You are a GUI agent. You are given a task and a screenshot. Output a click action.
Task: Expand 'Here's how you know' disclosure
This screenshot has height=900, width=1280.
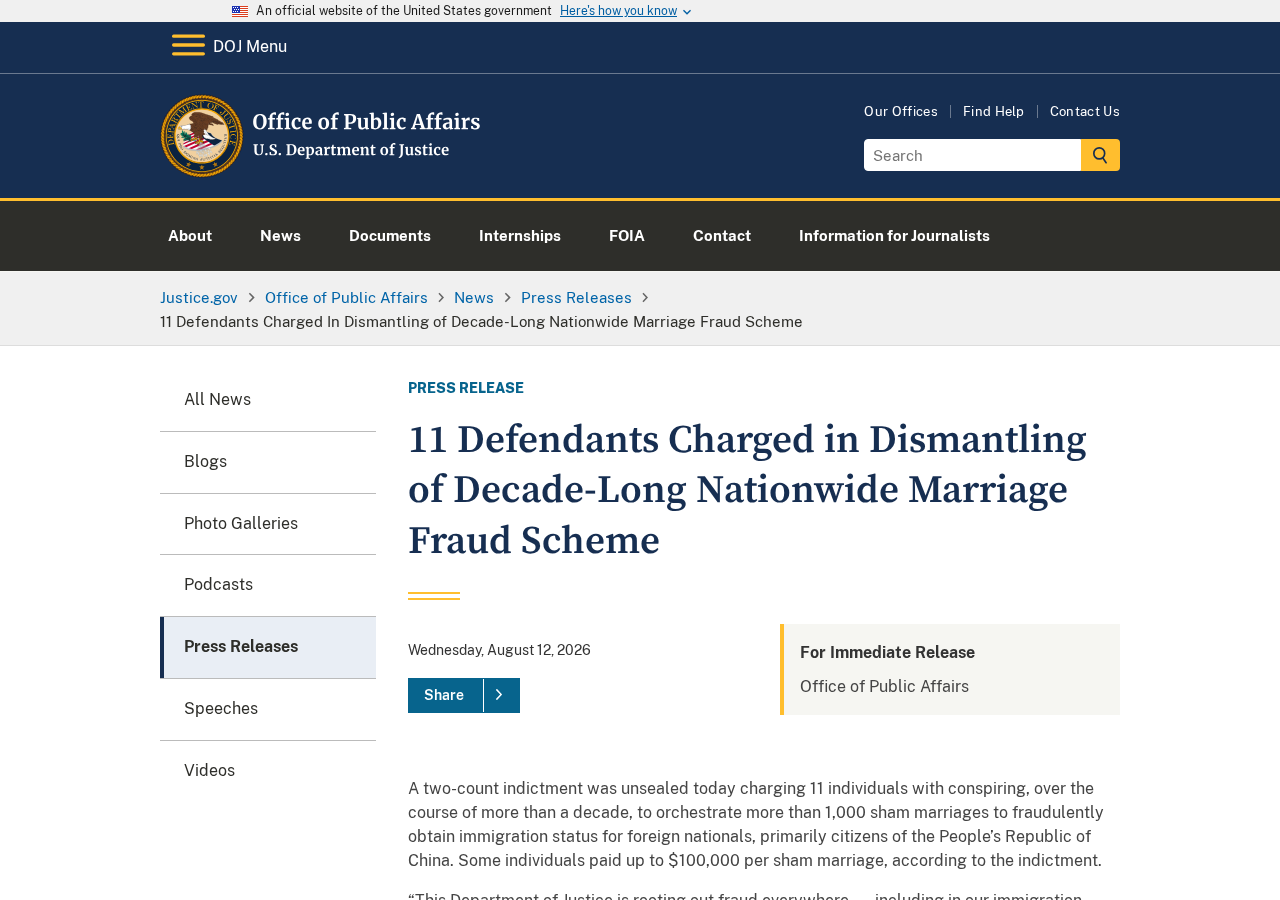click(x=626, y=11)
